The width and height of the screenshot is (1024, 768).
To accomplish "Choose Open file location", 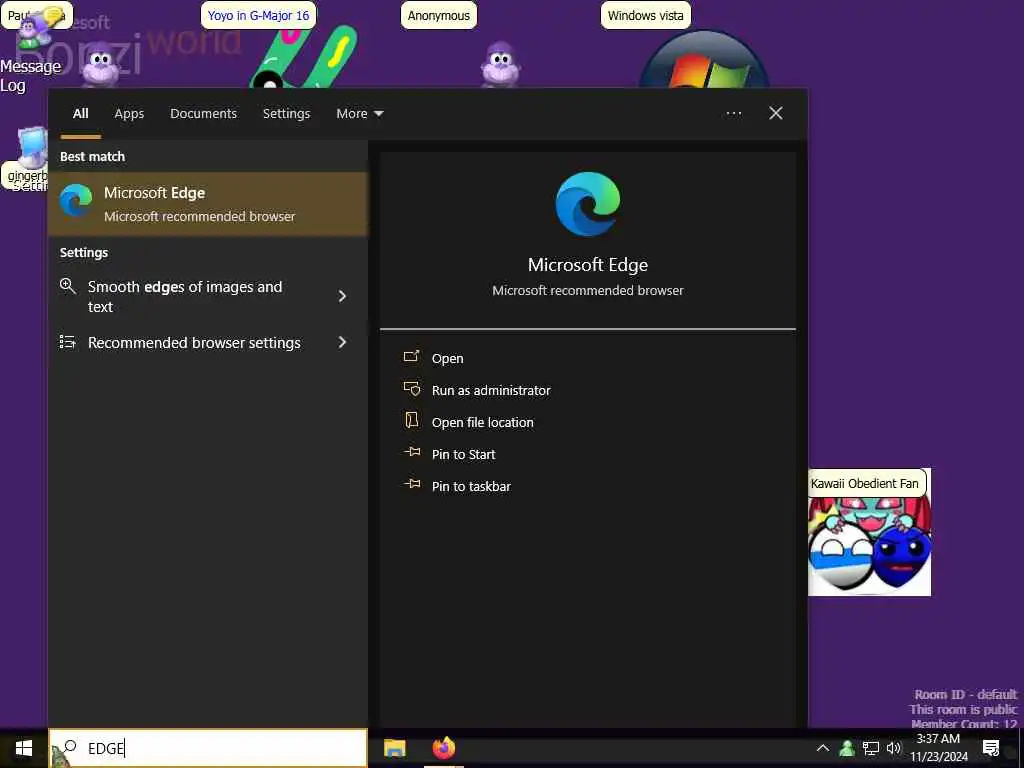I will 483,423.
